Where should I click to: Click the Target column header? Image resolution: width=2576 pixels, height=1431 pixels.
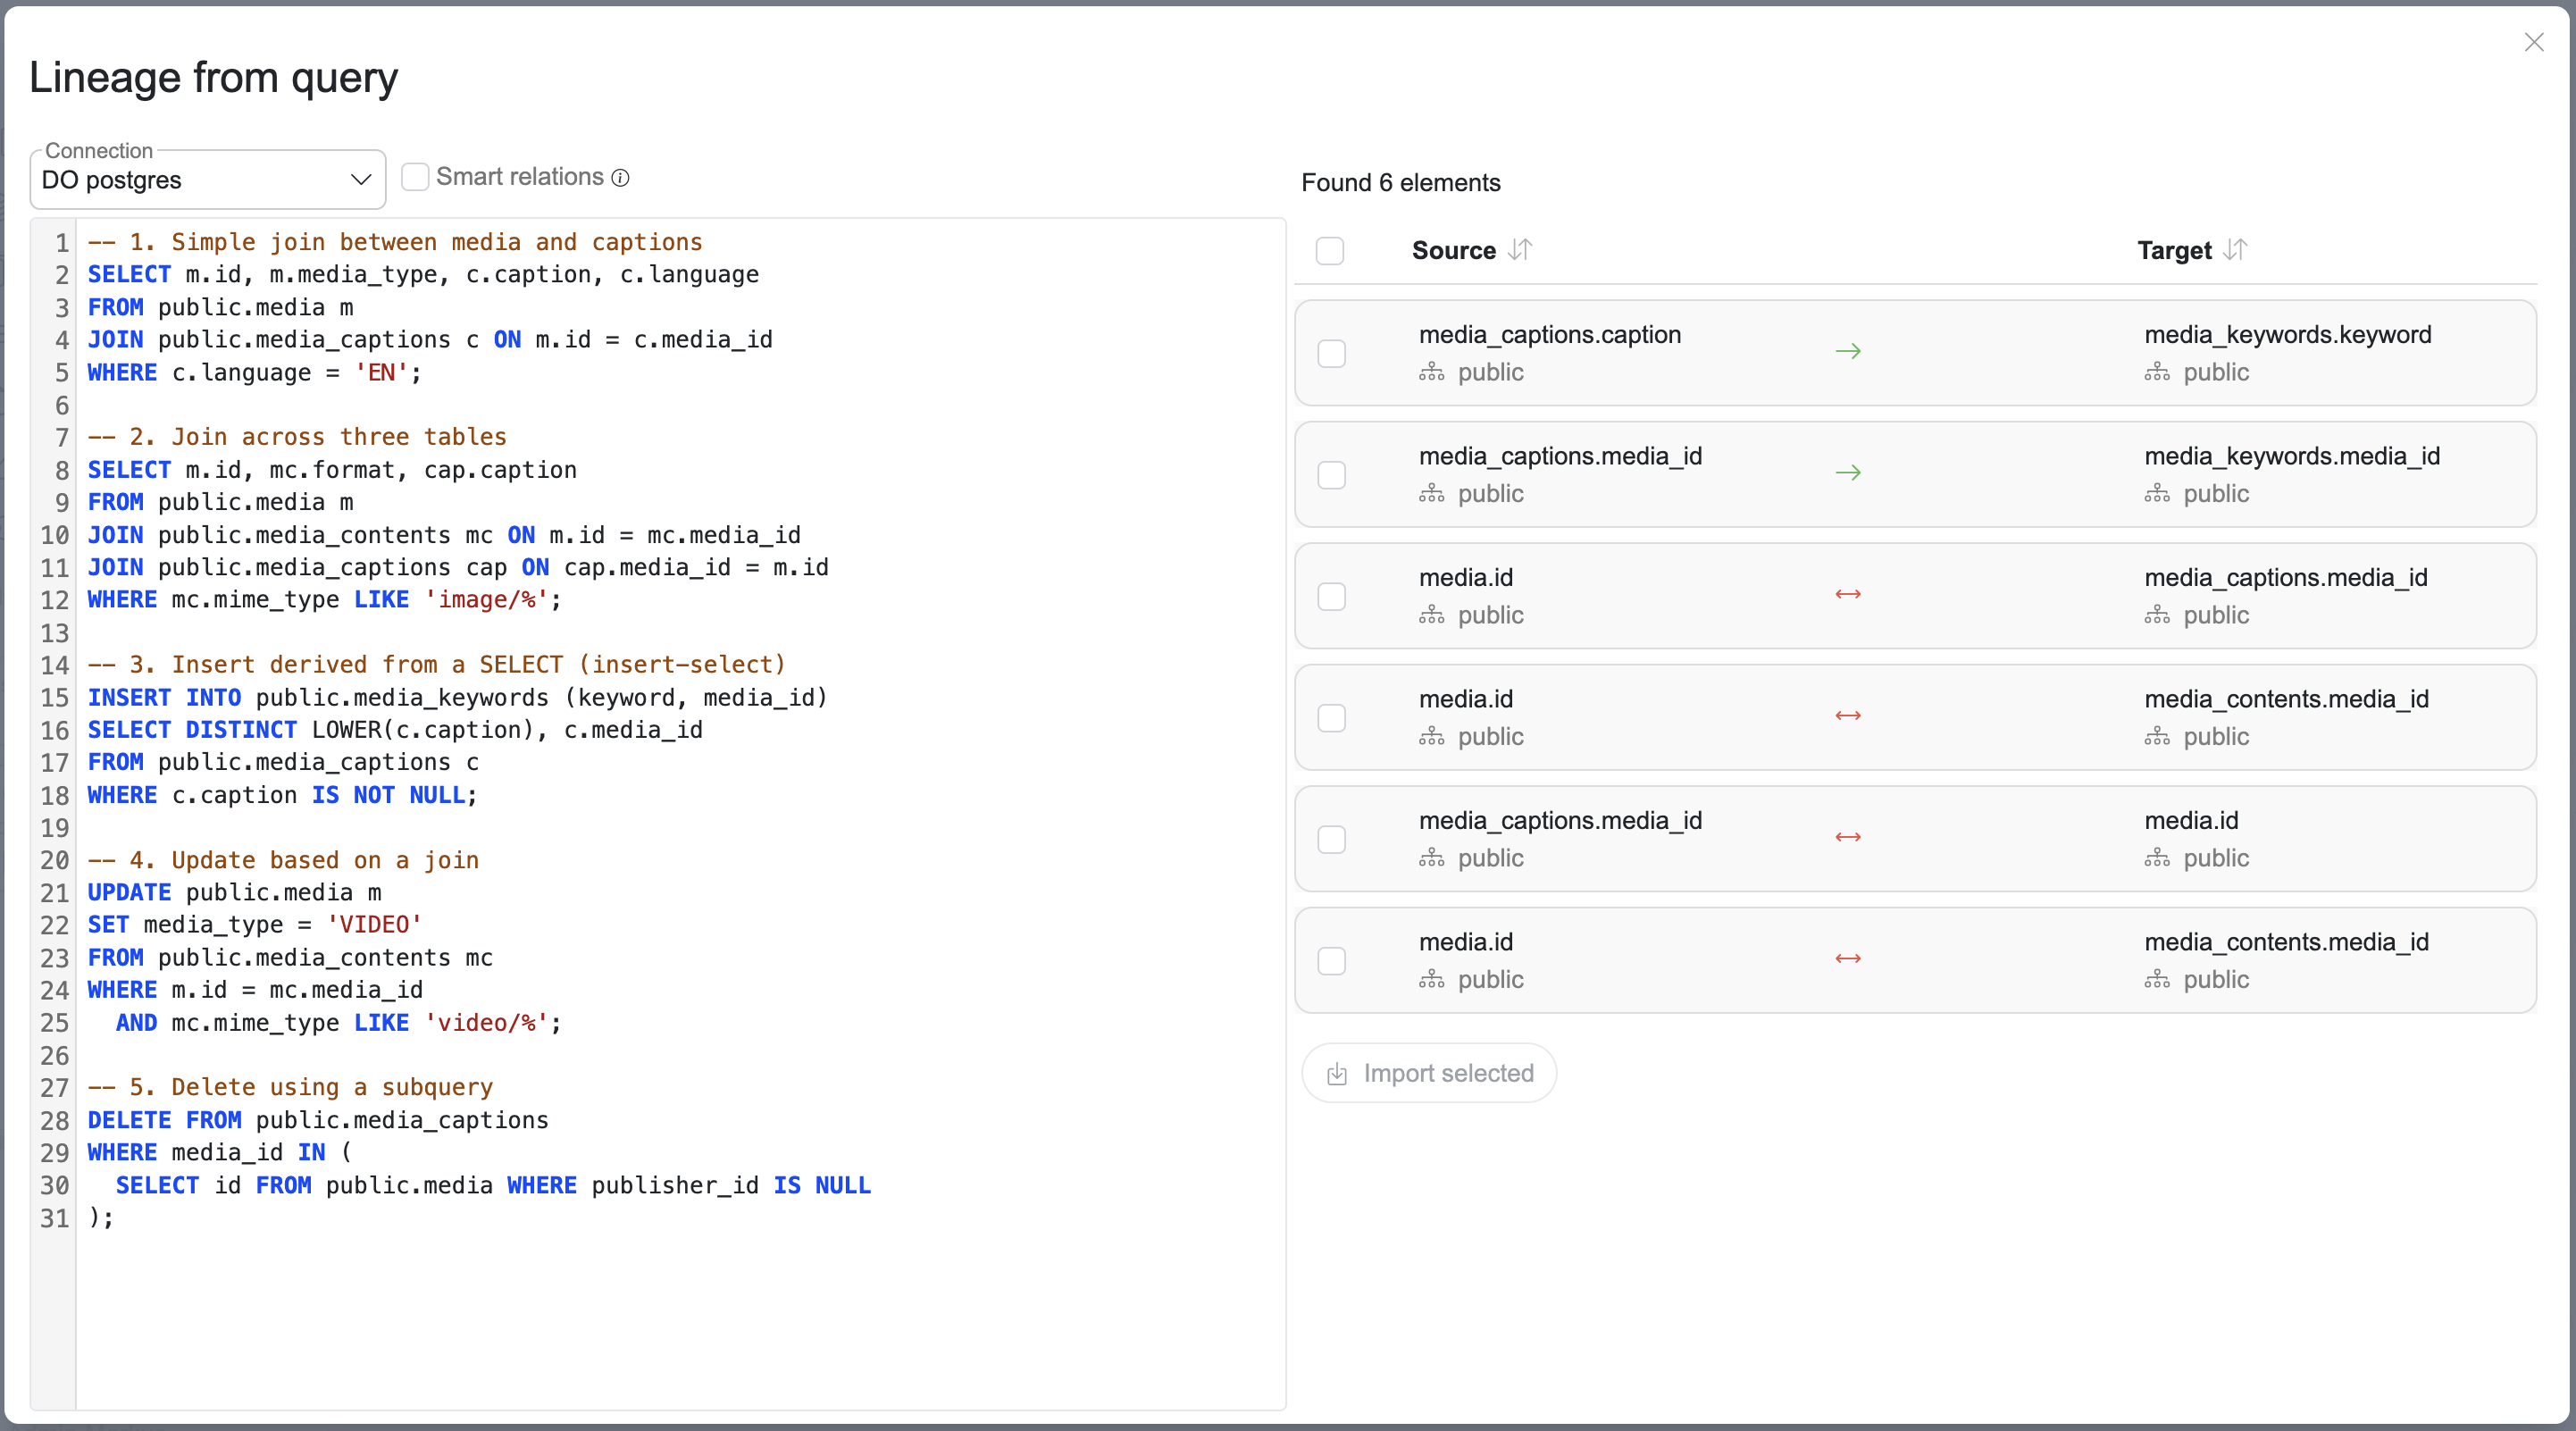click(x=2173, y=250)
